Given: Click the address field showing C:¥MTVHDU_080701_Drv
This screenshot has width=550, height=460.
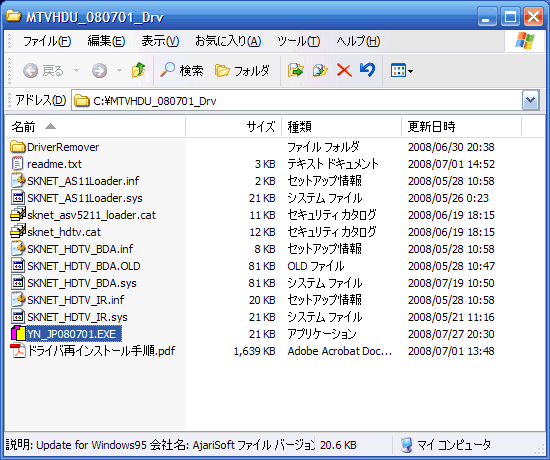Looking at the screenshot, I should coord(297,101).
